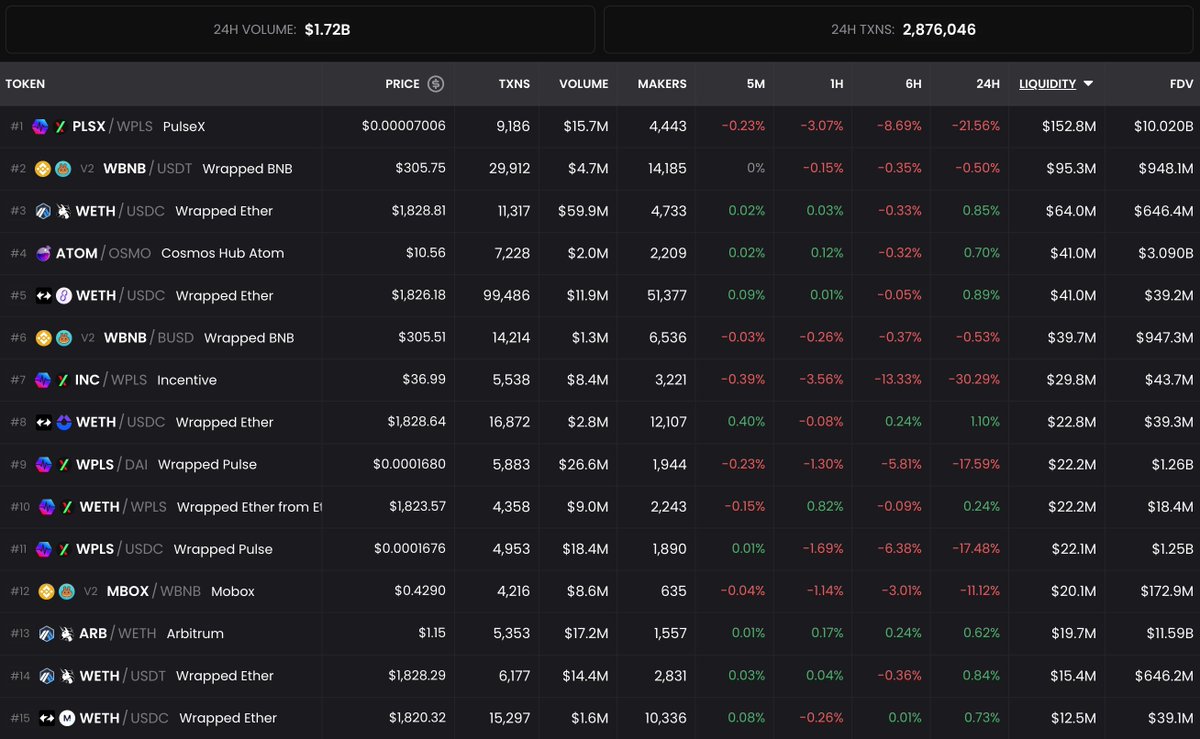Screen dimensions: 1200x739
Task: Open the LIQUIDITY sort dropdown arrow
Action: coord(1088,84)
